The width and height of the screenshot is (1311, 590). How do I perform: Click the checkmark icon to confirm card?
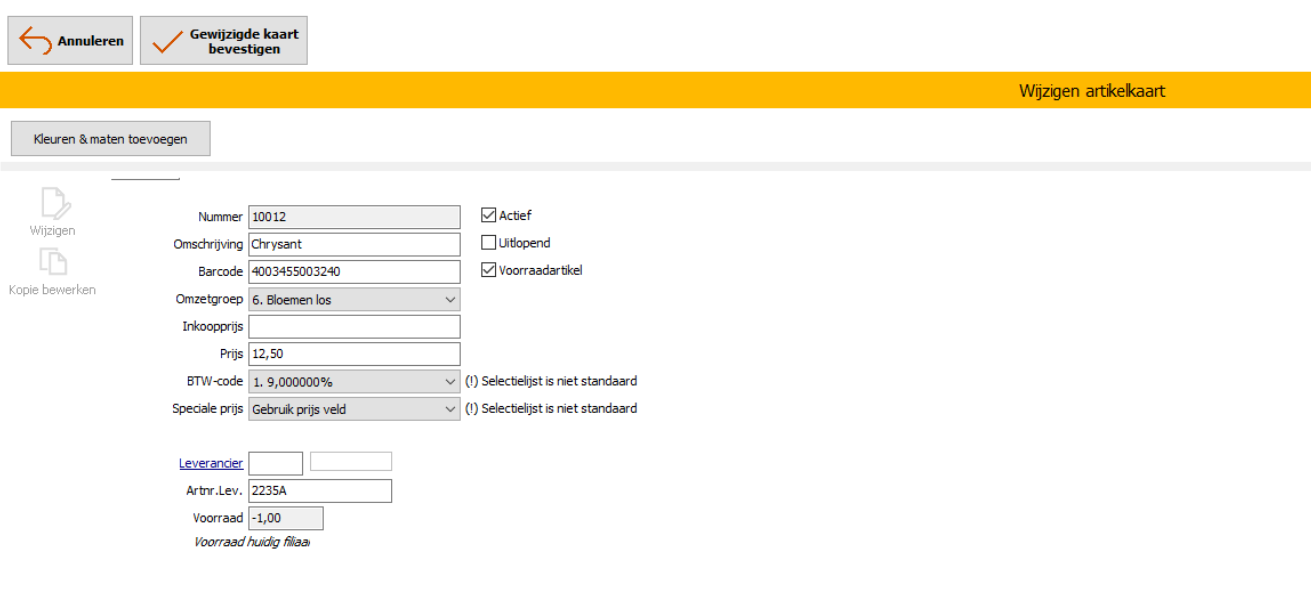point(167,41)
